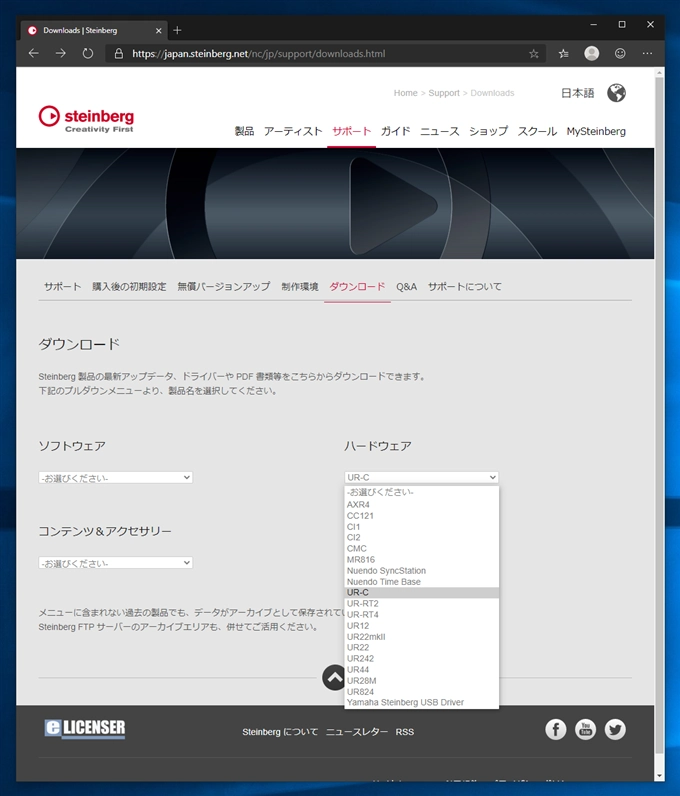680x796 pixels.
Task: Select the highlighted UR-C option
Action: (x=422, y=592)
